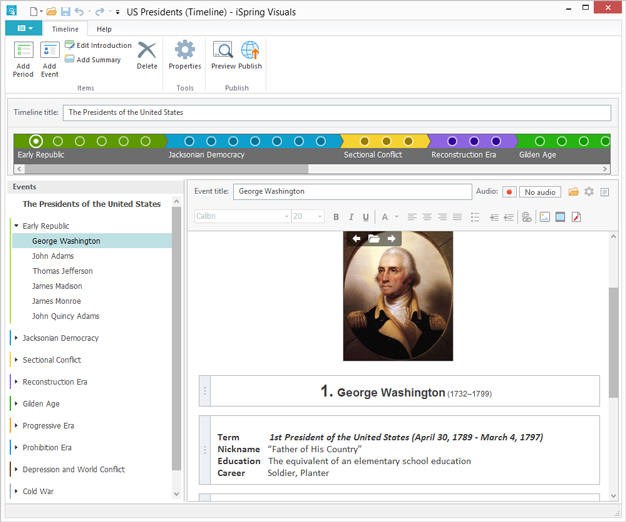Open the Calibri font dropdown
Screen dimensions: 626x522
[286, 216]
